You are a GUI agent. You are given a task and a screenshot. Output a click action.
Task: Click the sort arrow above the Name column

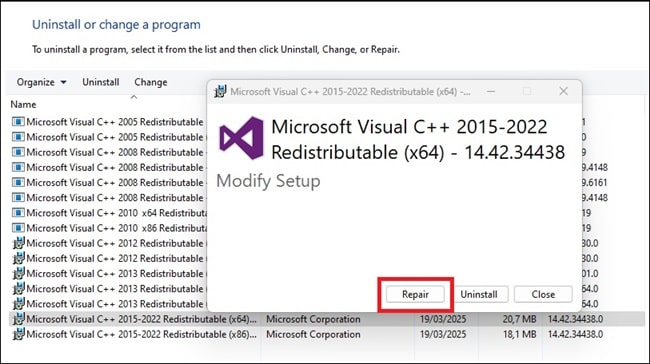point(133,97)
